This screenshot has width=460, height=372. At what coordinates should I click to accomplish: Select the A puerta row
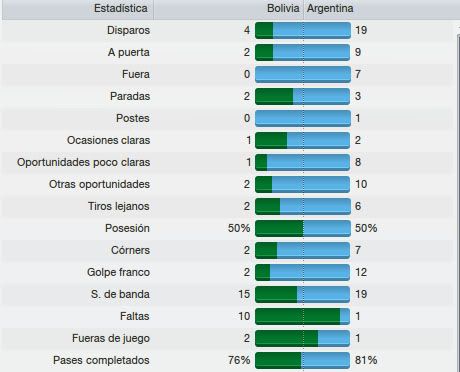tap(227, 52)
